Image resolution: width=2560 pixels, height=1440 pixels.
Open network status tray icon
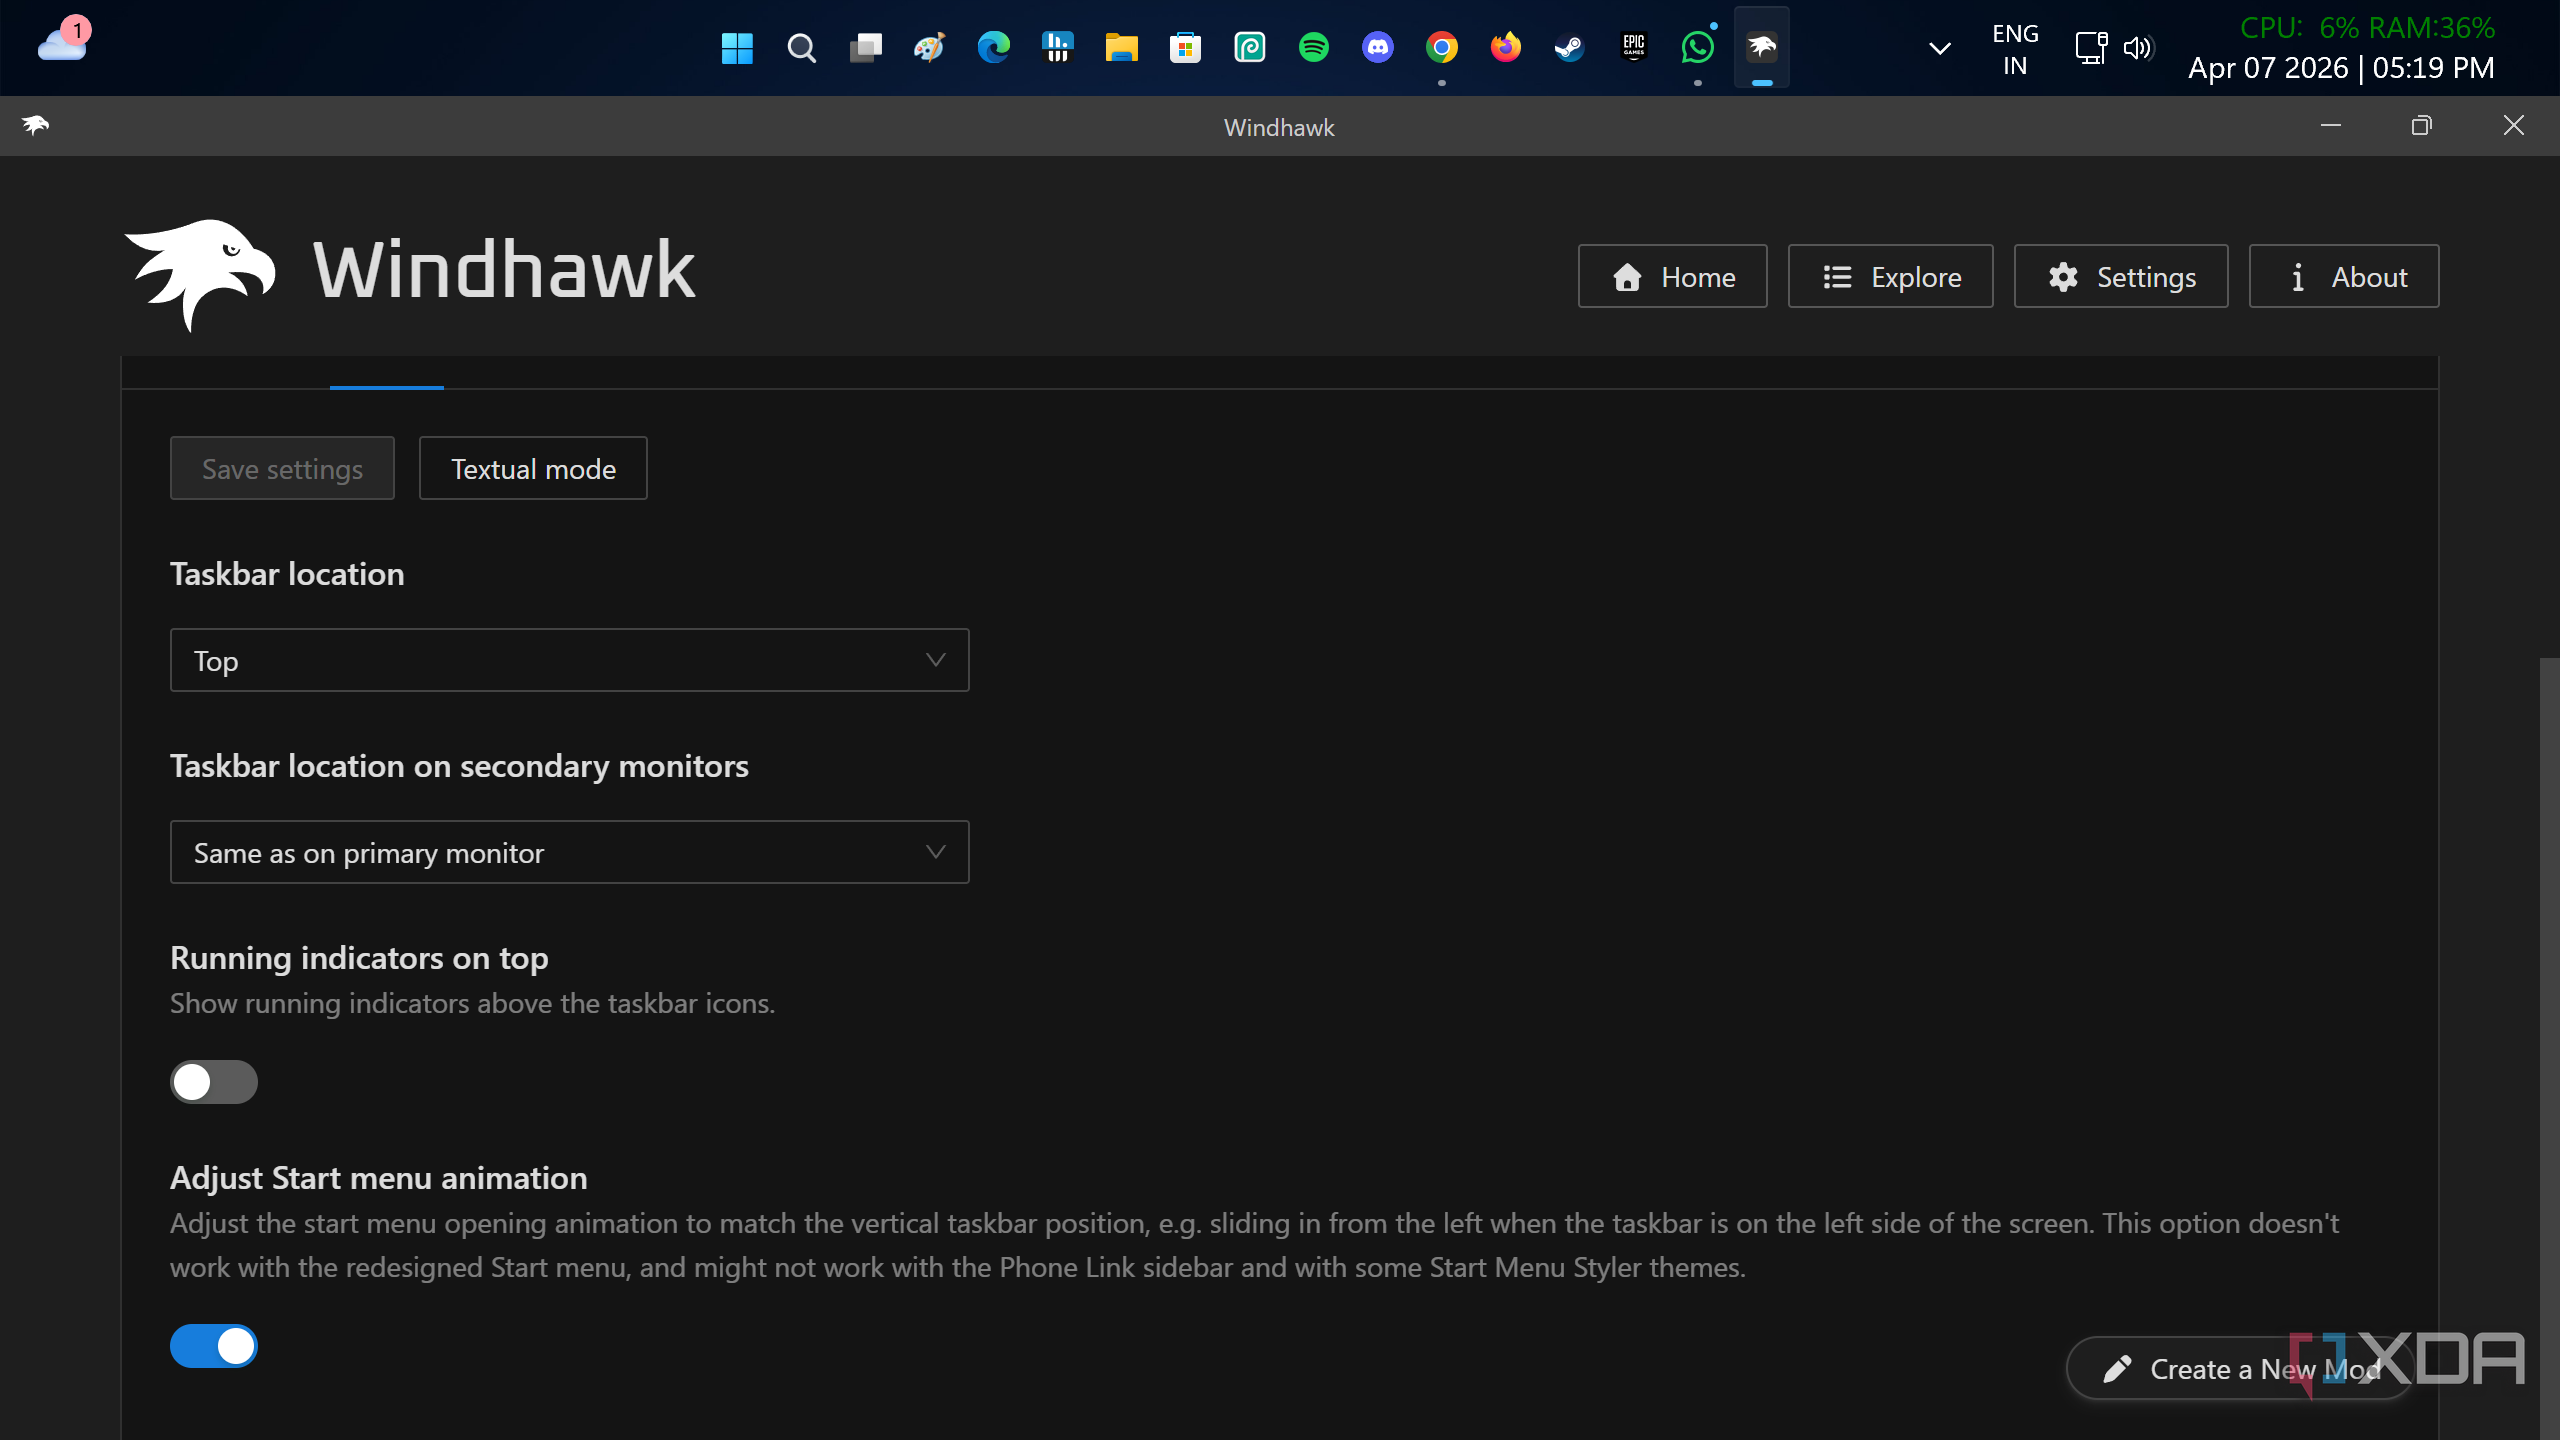click(x=2091, y=48)
